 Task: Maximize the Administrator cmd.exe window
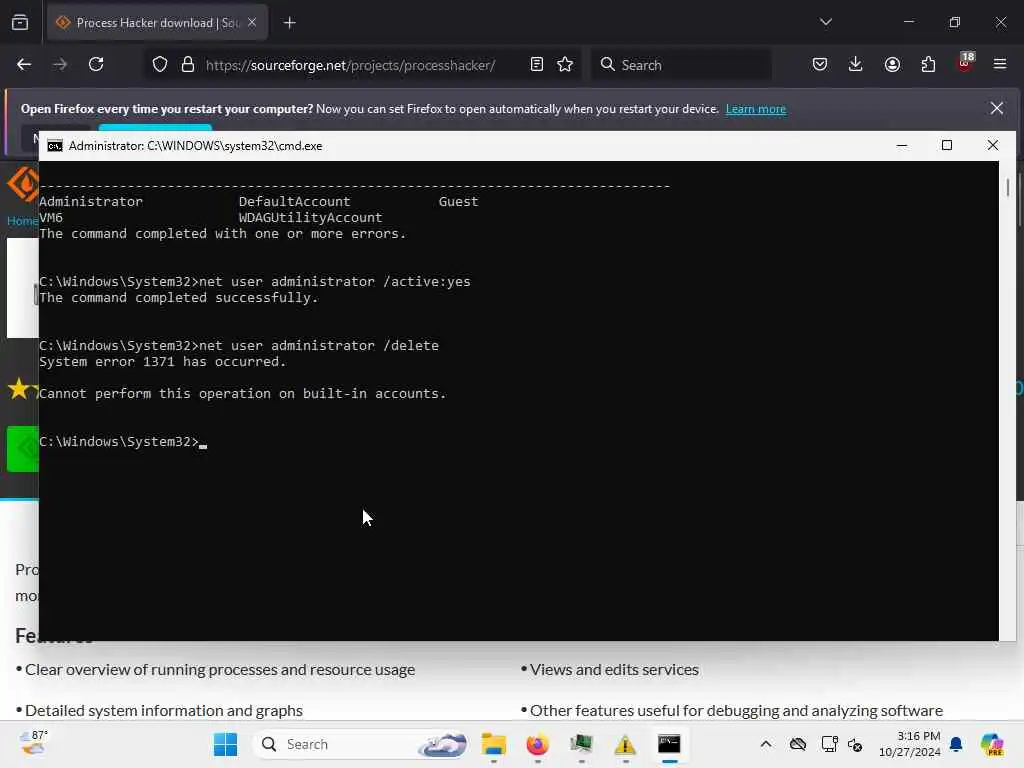click(x=947, y=146)
